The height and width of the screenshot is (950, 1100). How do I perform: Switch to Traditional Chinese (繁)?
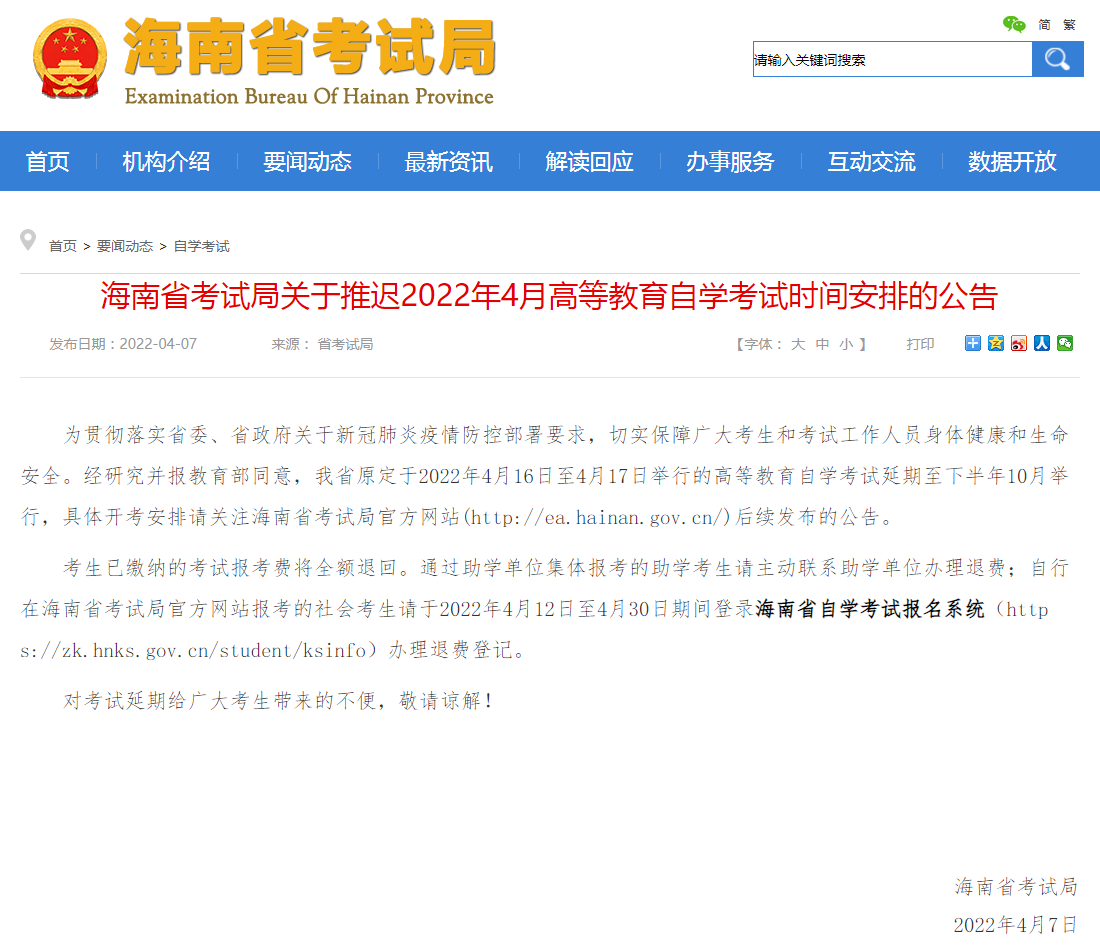pos(1069,24)
